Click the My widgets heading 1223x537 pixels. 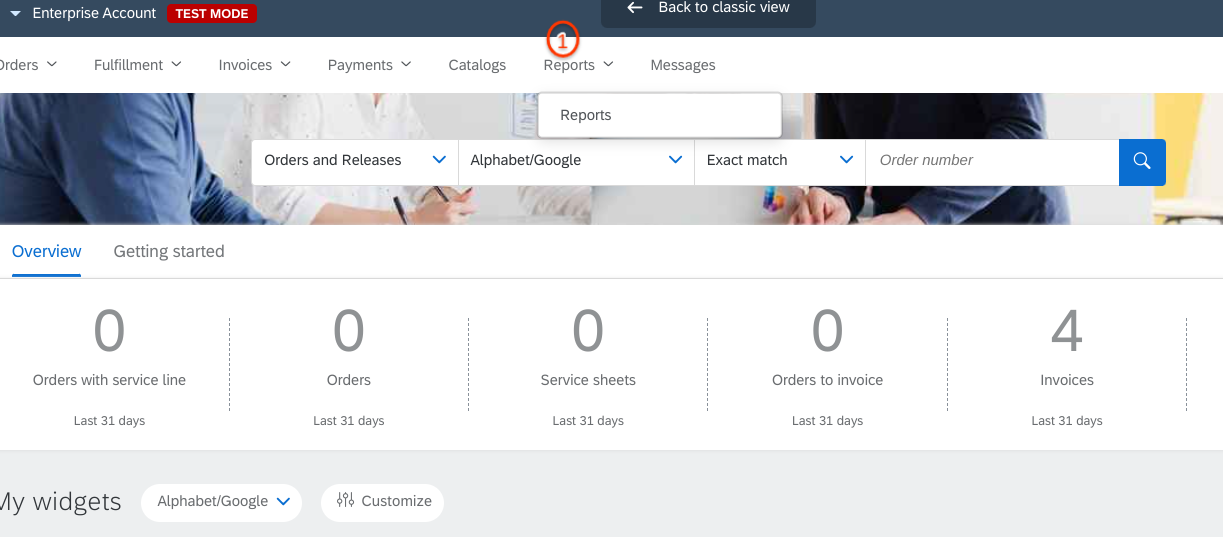(x=61, y=501)
